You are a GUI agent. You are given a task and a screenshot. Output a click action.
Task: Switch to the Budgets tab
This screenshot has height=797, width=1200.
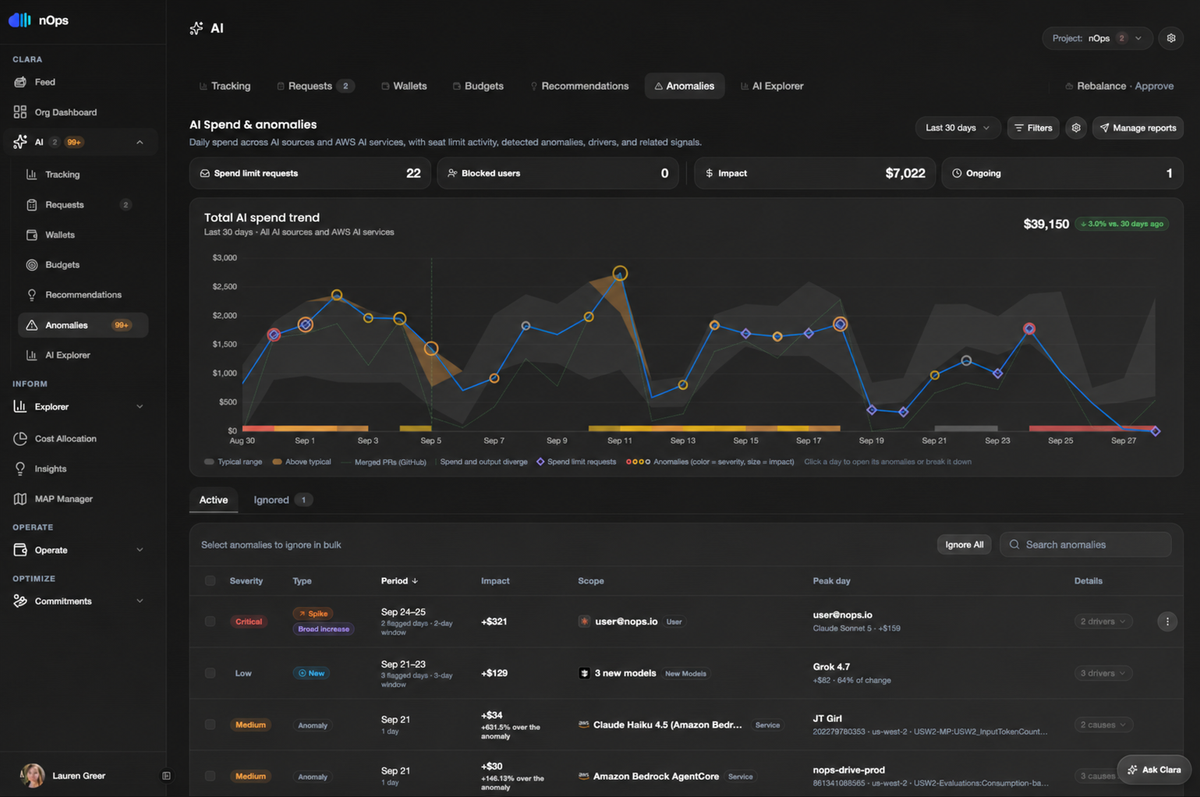477,86
